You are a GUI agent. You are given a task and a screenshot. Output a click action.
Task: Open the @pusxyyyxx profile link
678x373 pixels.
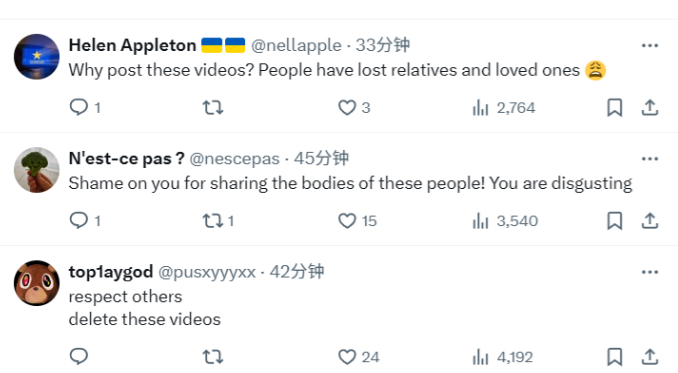coord(207,272)
